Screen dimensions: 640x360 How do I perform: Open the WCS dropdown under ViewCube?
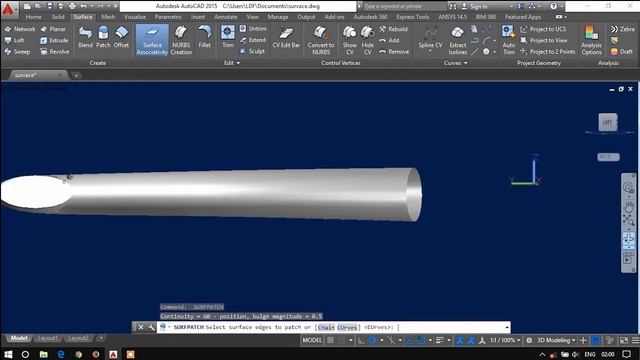coord(608,157)
